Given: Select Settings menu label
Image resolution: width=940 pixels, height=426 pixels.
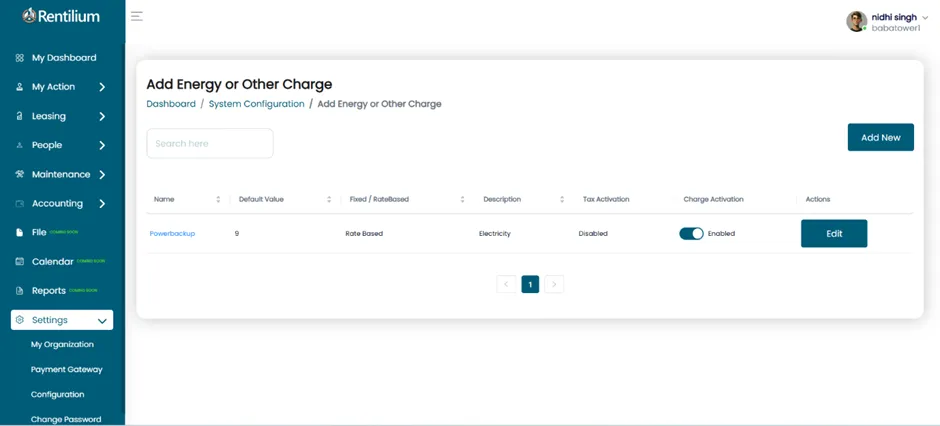Looking at the screenshot, I should pos(50,320).
